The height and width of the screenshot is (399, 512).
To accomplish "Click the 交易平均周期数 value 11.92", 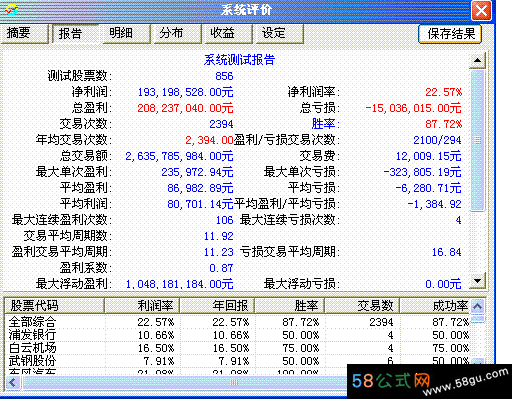I will 218,236.
